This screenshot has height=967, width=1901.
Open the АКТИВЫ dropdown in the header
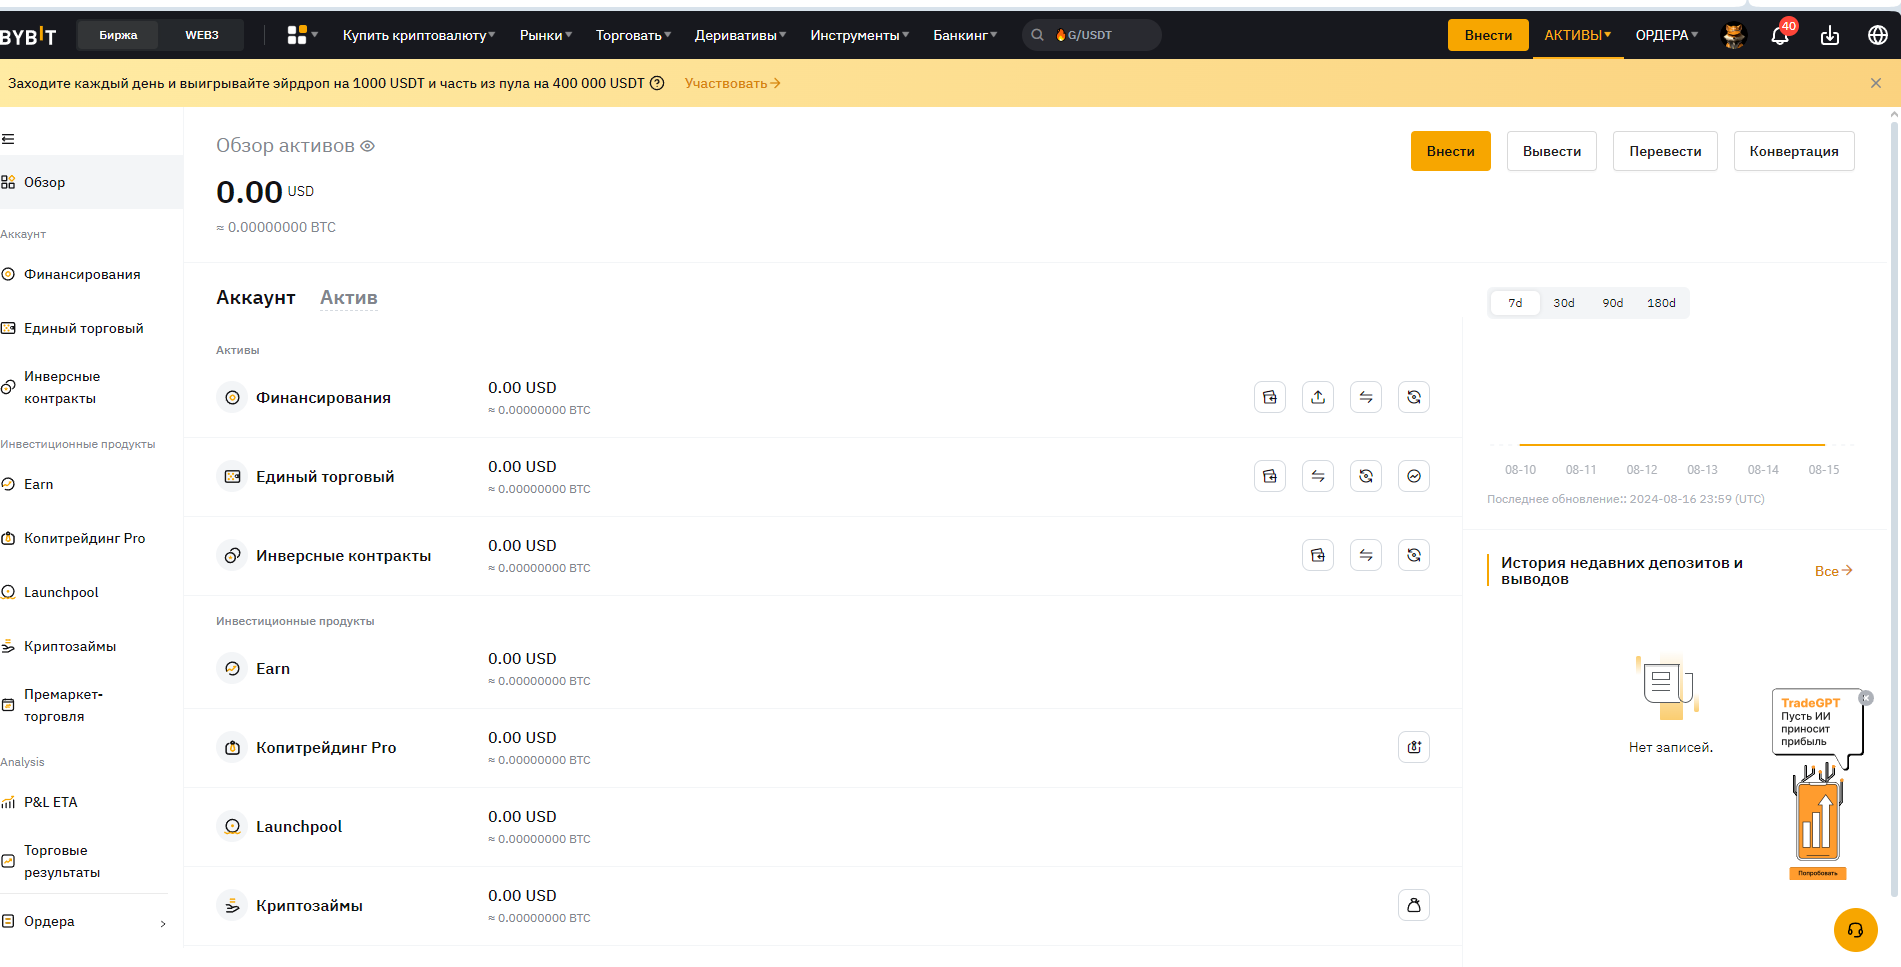pyautogui.click(x=1578, y=35)
